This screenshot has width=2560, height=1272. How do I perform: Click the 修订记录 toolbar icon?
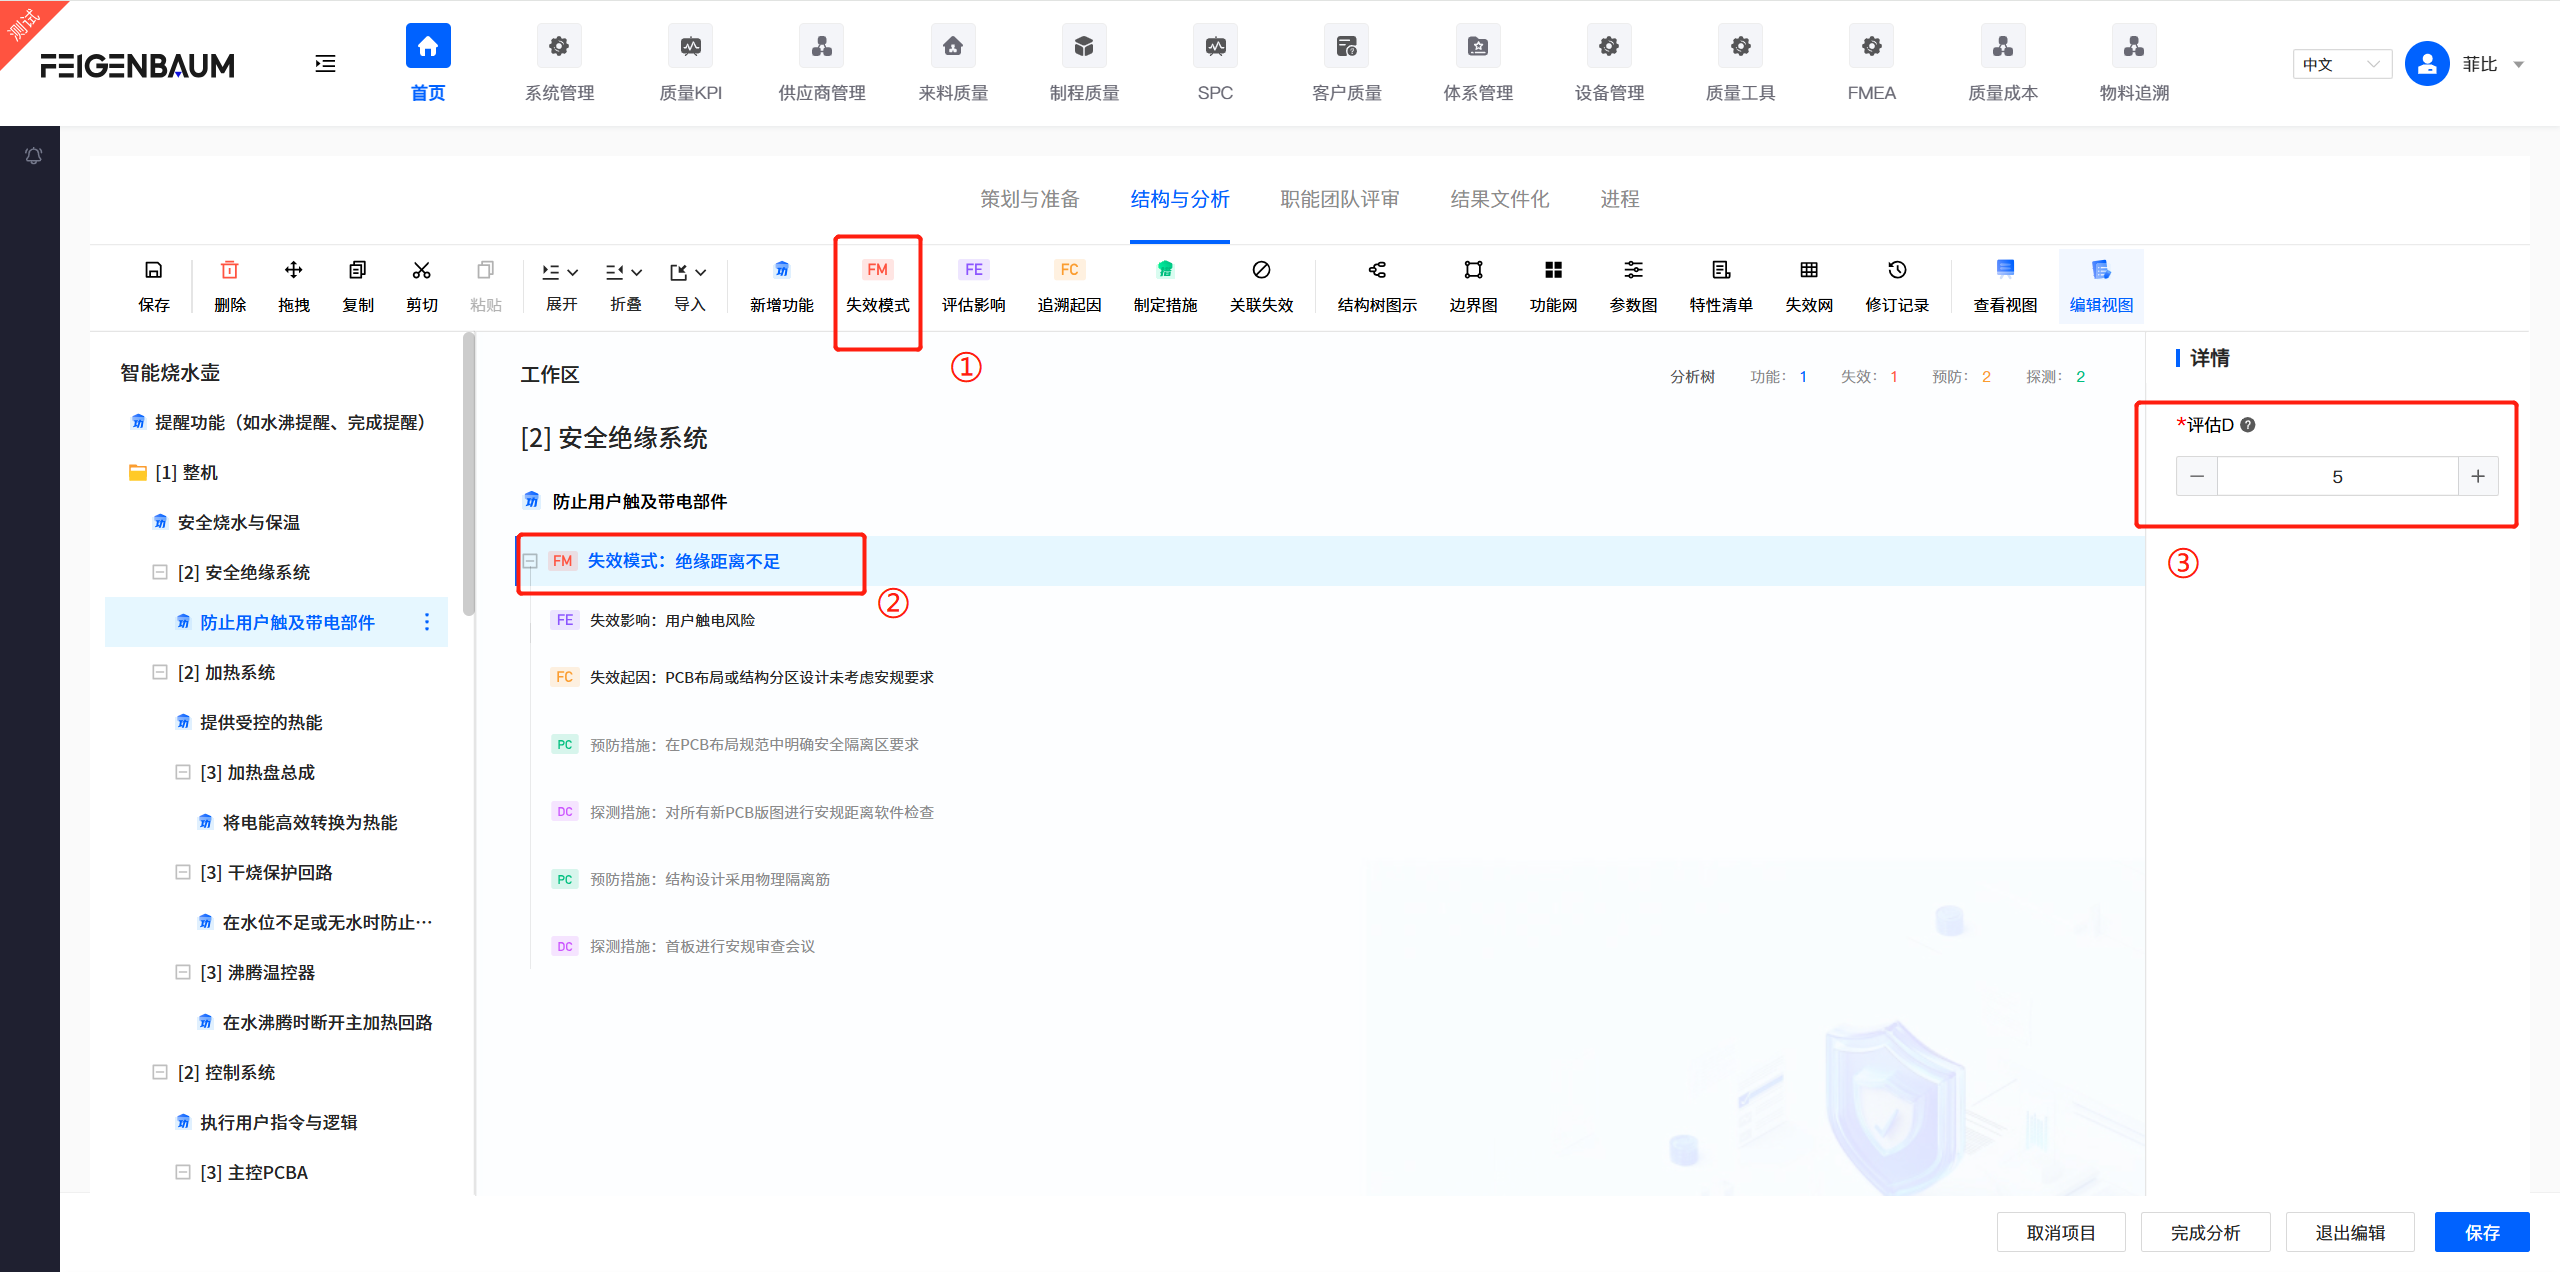coord(1896,285)
